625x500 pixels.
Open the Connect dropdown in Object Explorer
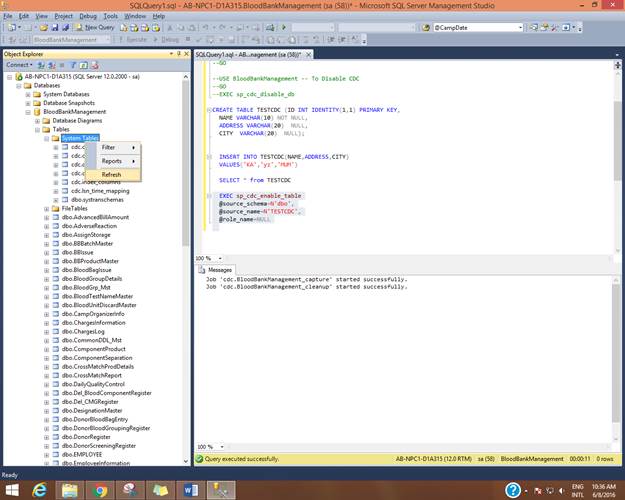coord(21,64)
